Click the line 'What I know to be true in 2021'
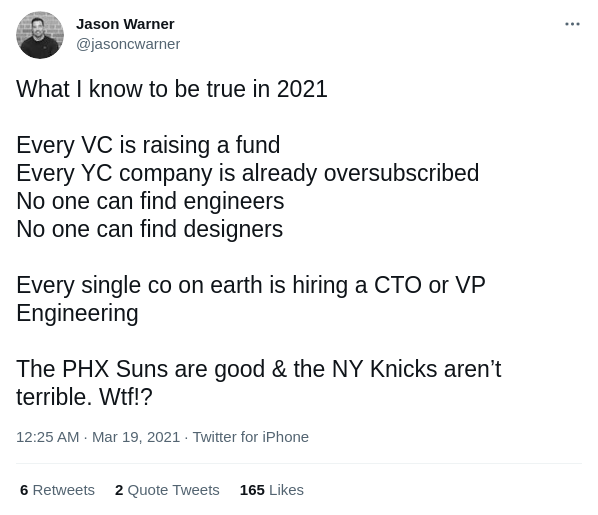The height and width of the screenshot is (515, 598). (172, 89)
